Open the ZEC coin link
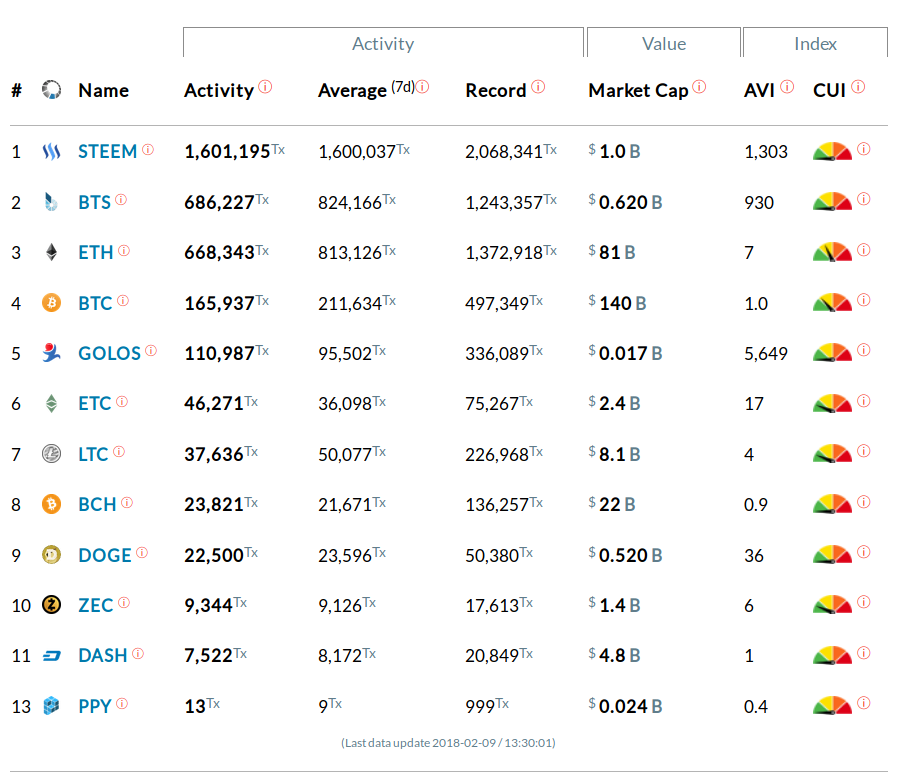The image size is (899, 776). (96, 605)
